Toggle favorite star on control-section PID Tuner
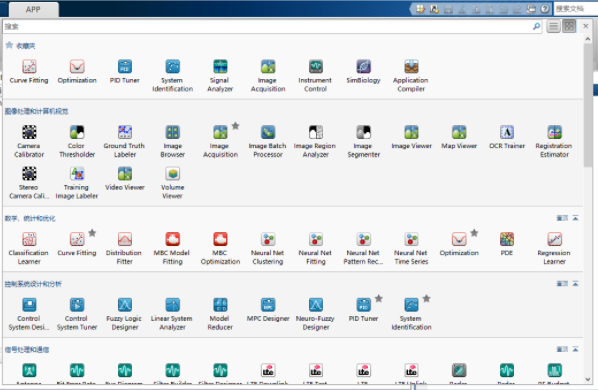 tap(379, 299)
